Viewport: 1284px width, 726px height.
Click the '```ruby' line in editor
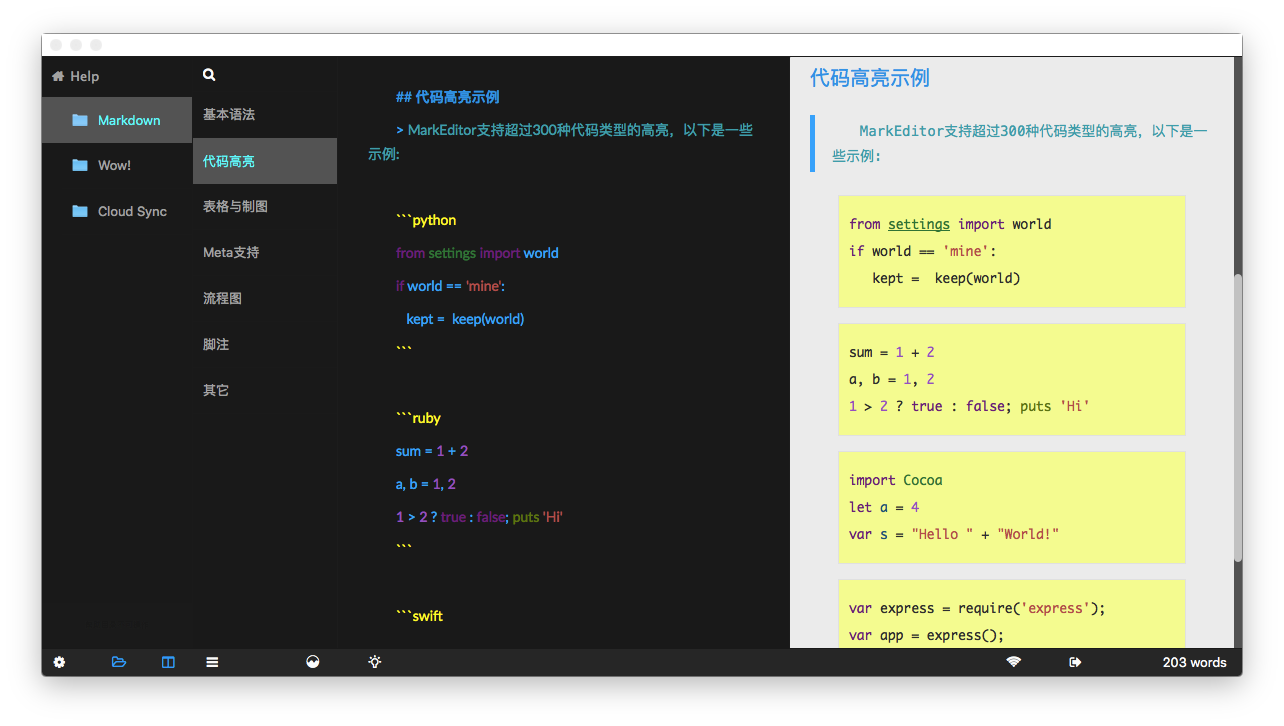(418, 419)
